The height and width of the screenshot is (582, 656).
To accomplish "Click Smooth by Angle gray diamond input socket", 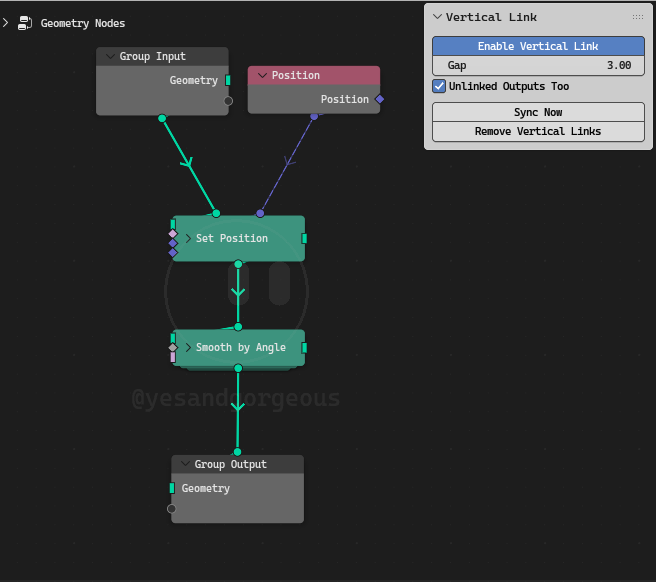I will 173,347.
